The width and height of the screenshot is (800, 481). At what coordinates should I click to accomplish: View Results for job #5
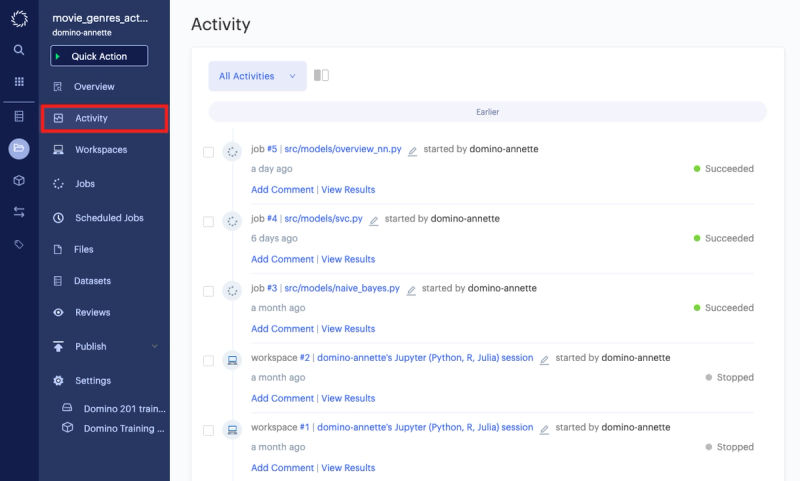[x=348, y=189]
